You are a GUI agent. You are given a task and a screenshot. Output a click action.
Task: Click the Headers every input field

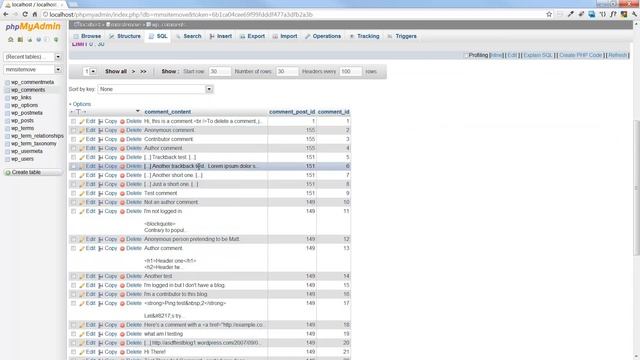click(351, 71)
